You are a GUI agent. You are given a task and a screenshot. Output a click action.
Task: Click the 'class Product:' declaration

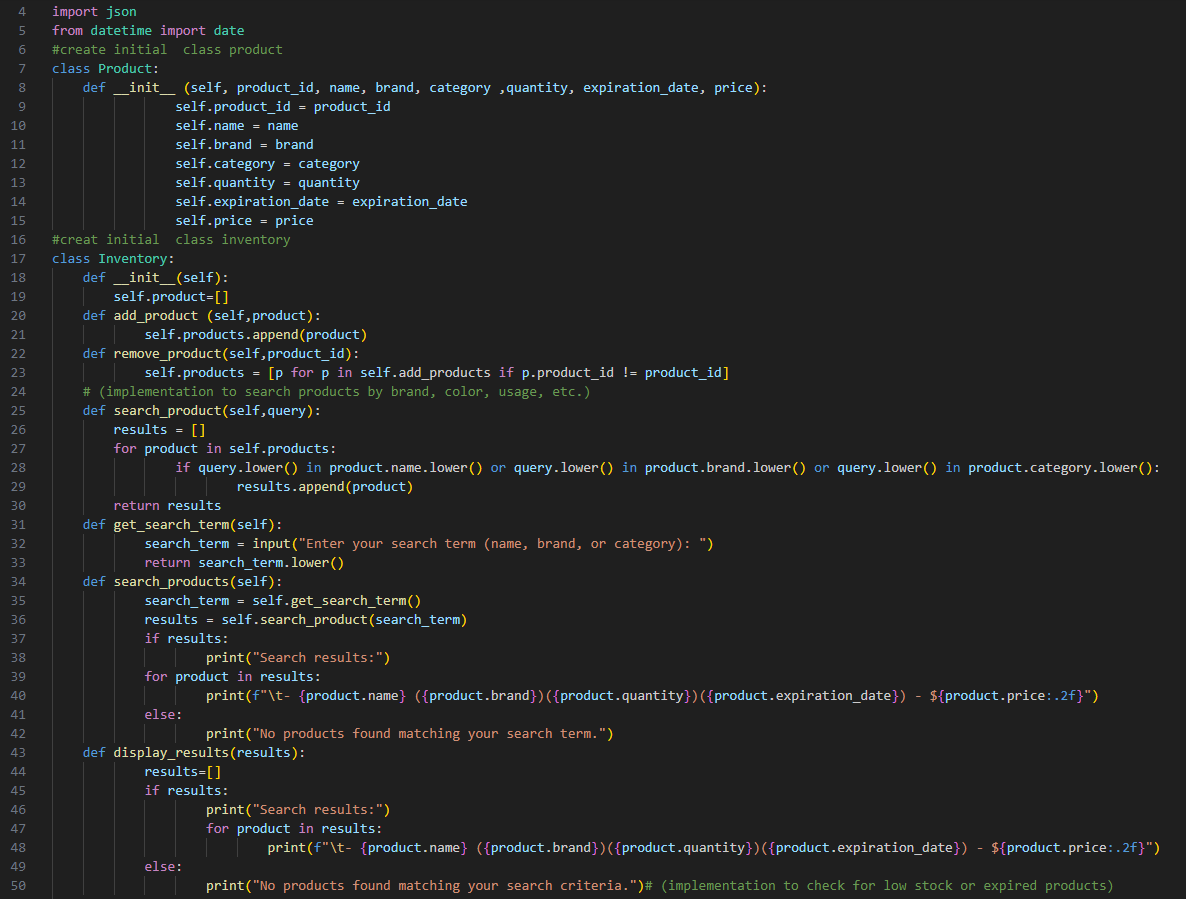click(105, 68)
